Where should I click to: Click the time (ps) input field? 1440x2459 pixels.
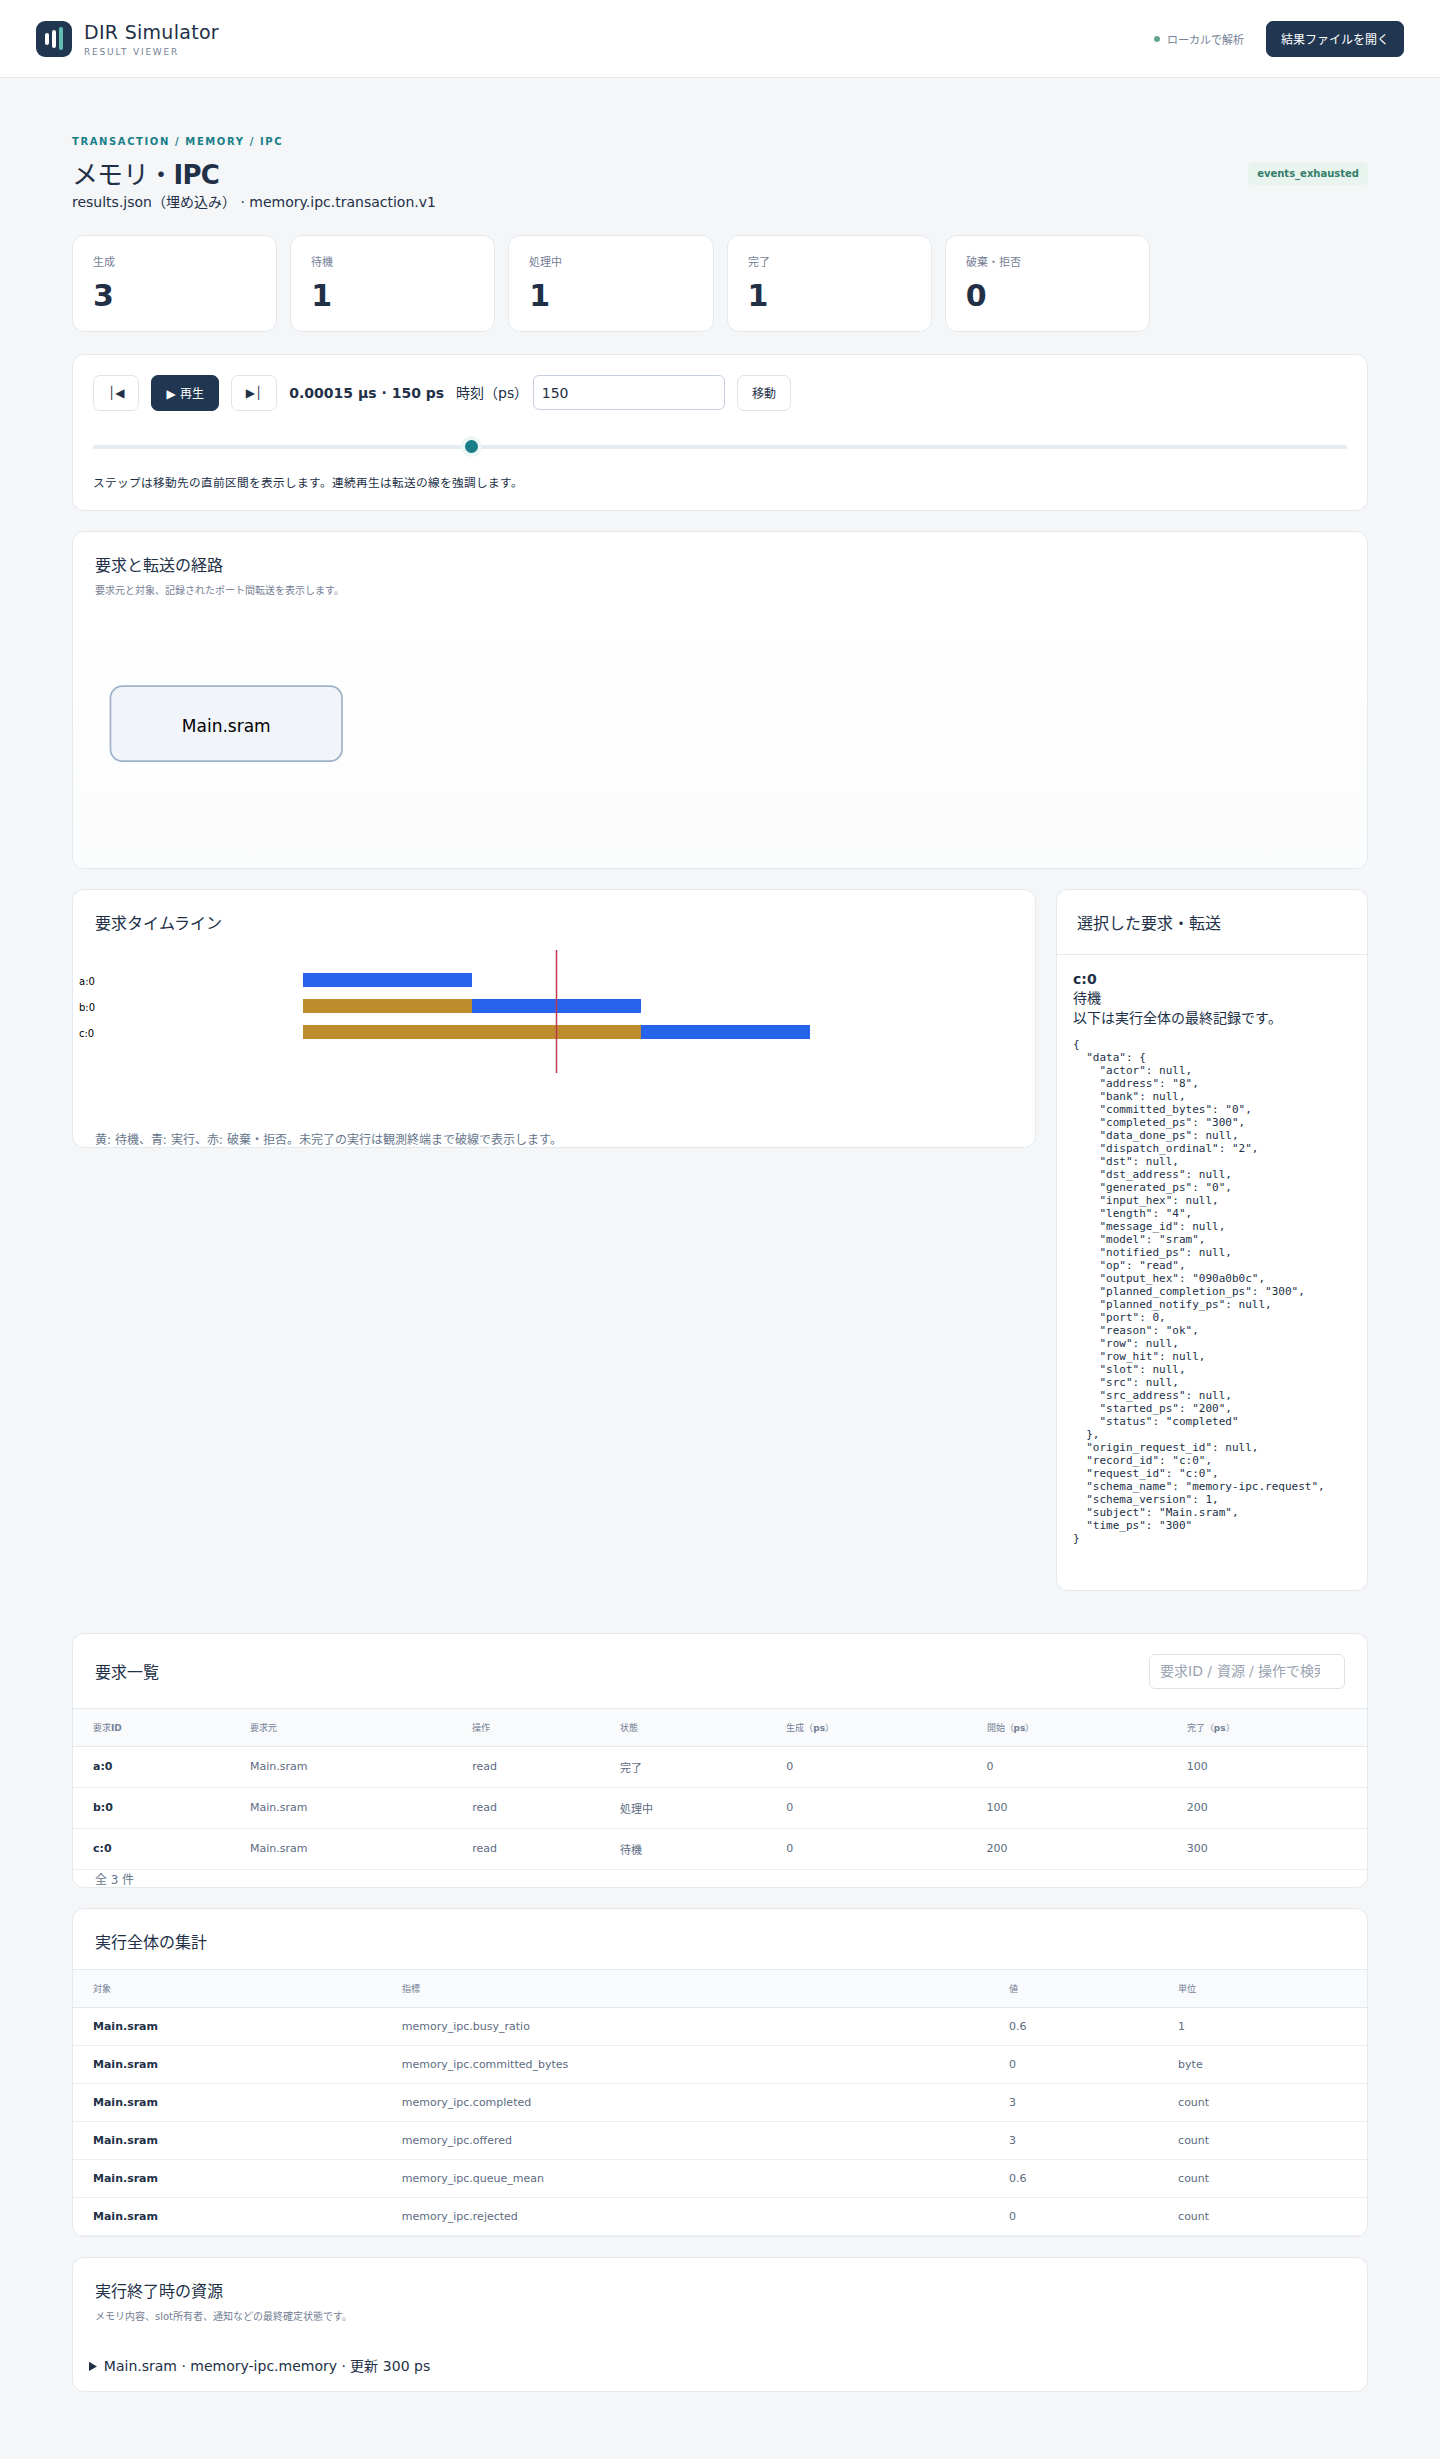[x=629, y=393]
